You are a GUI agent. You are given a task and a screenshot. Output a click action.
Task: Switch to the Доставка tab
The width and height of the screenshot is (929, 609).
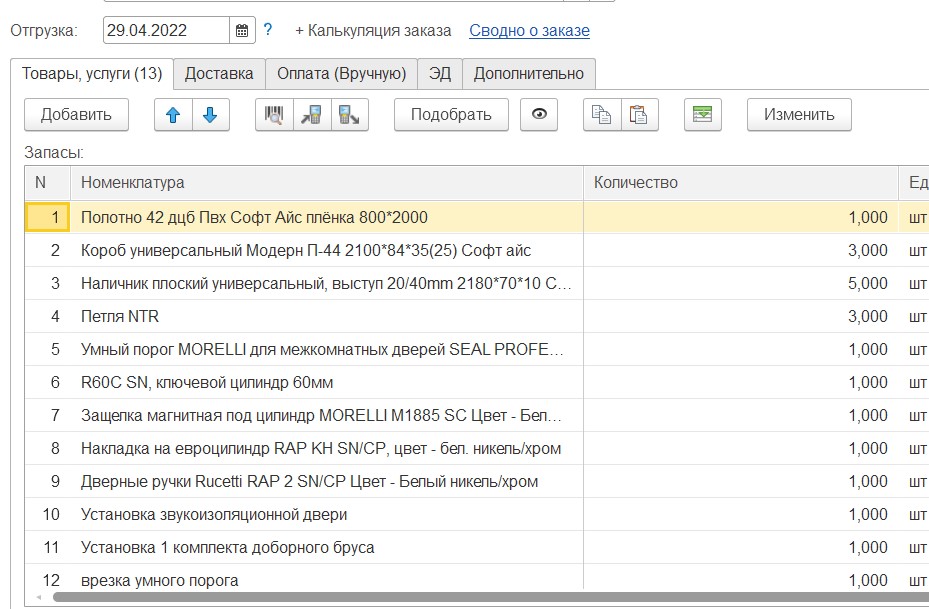pos(219,74)
